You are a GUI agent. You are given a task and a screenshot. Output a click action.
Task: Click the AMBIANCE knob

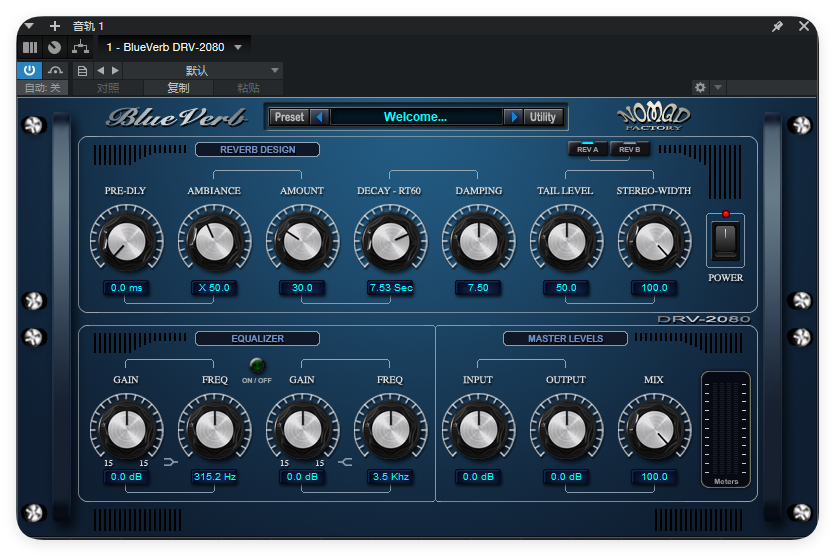point(214,241)
